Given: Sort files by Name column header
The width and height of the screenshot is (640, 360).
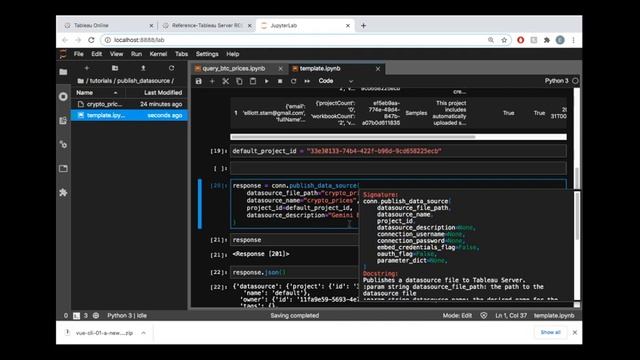Looking at the screenshot, I should point(98,93).
